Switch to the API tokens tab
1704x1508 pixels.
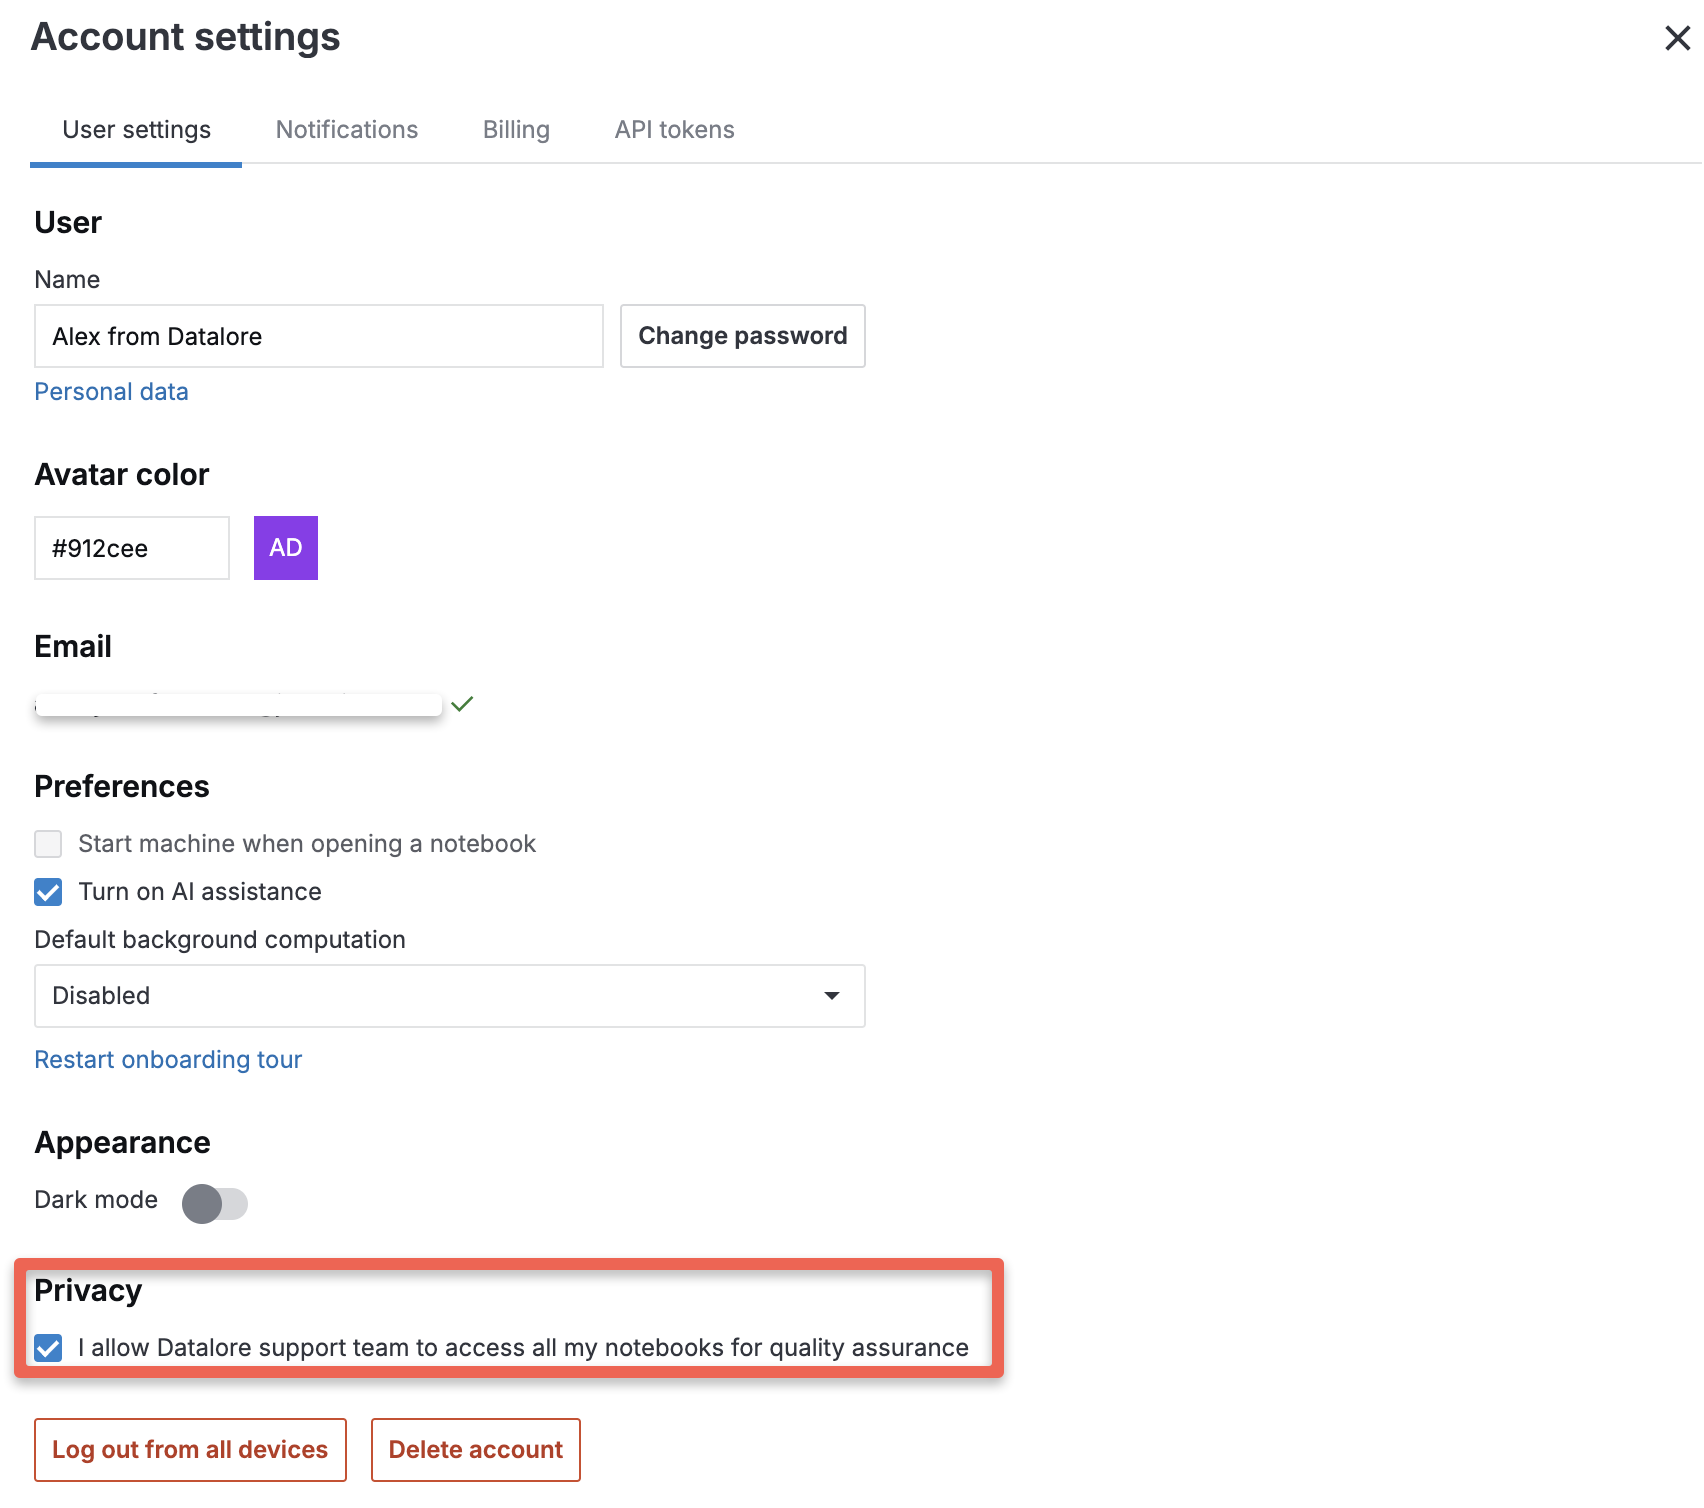click(x=674, y=129)
